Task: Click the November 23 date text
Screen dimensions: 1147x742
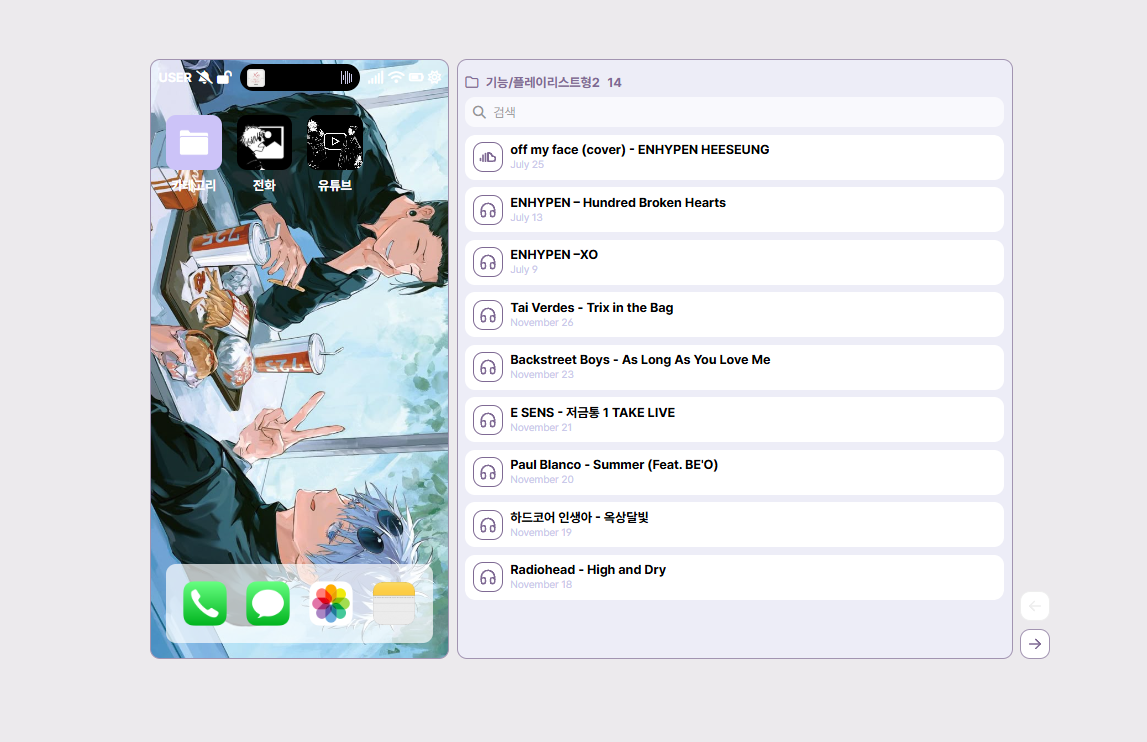Action: point(542,375)
